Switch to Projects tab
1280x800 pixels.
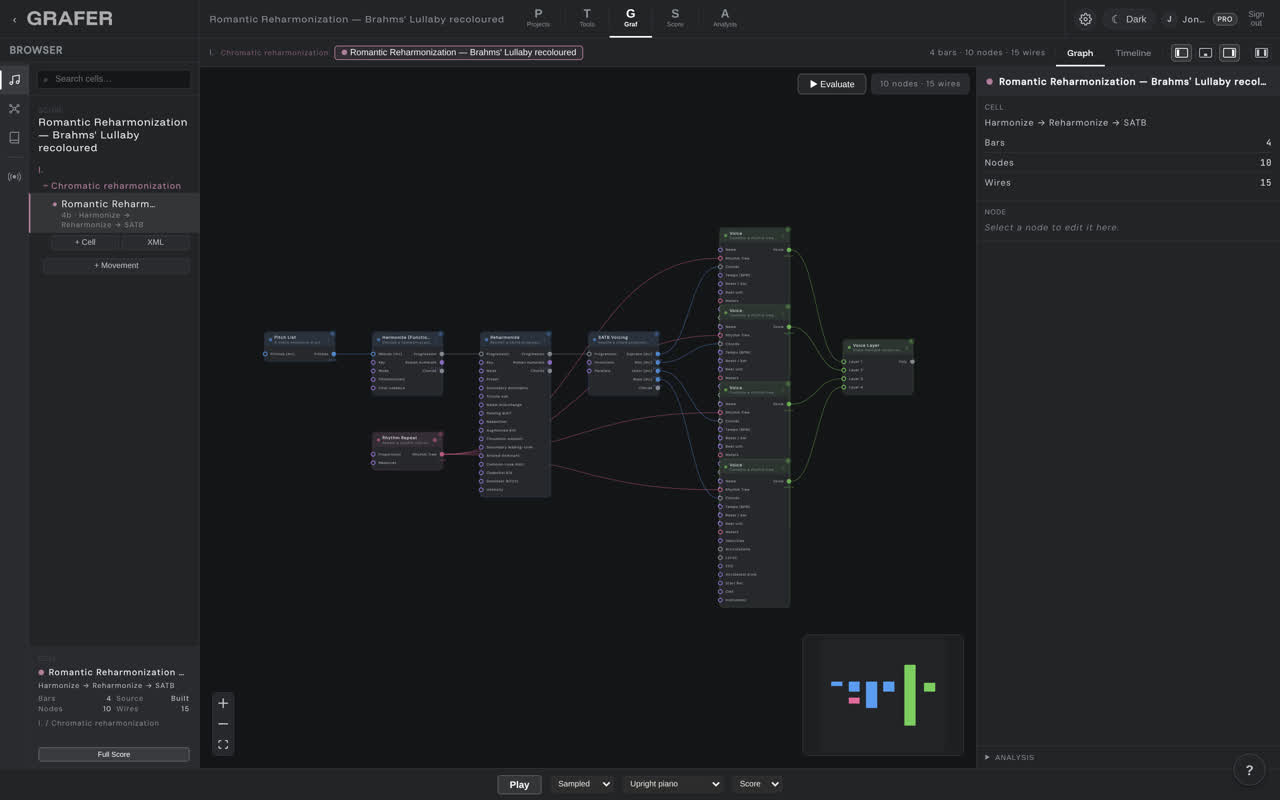(x=538, y=18)
